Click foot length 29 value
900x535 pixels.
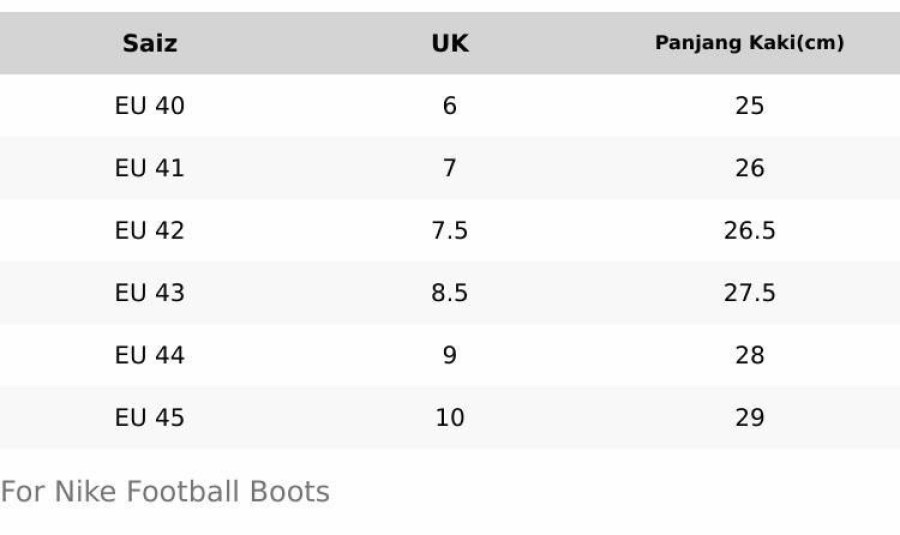pos(749,417)
